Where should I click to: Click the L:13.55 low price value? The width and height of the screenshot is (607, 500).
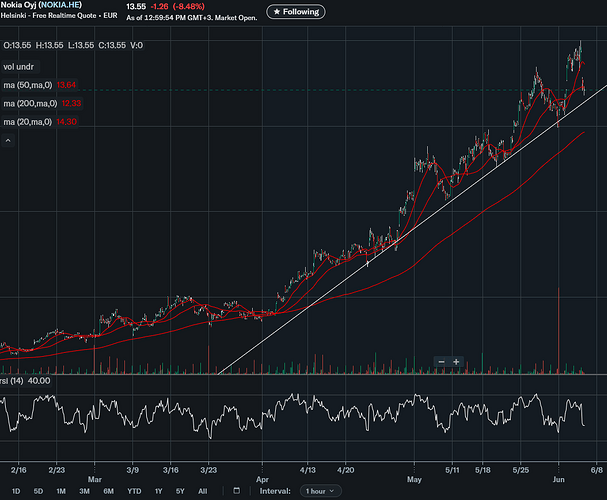[x=81, y=45]
